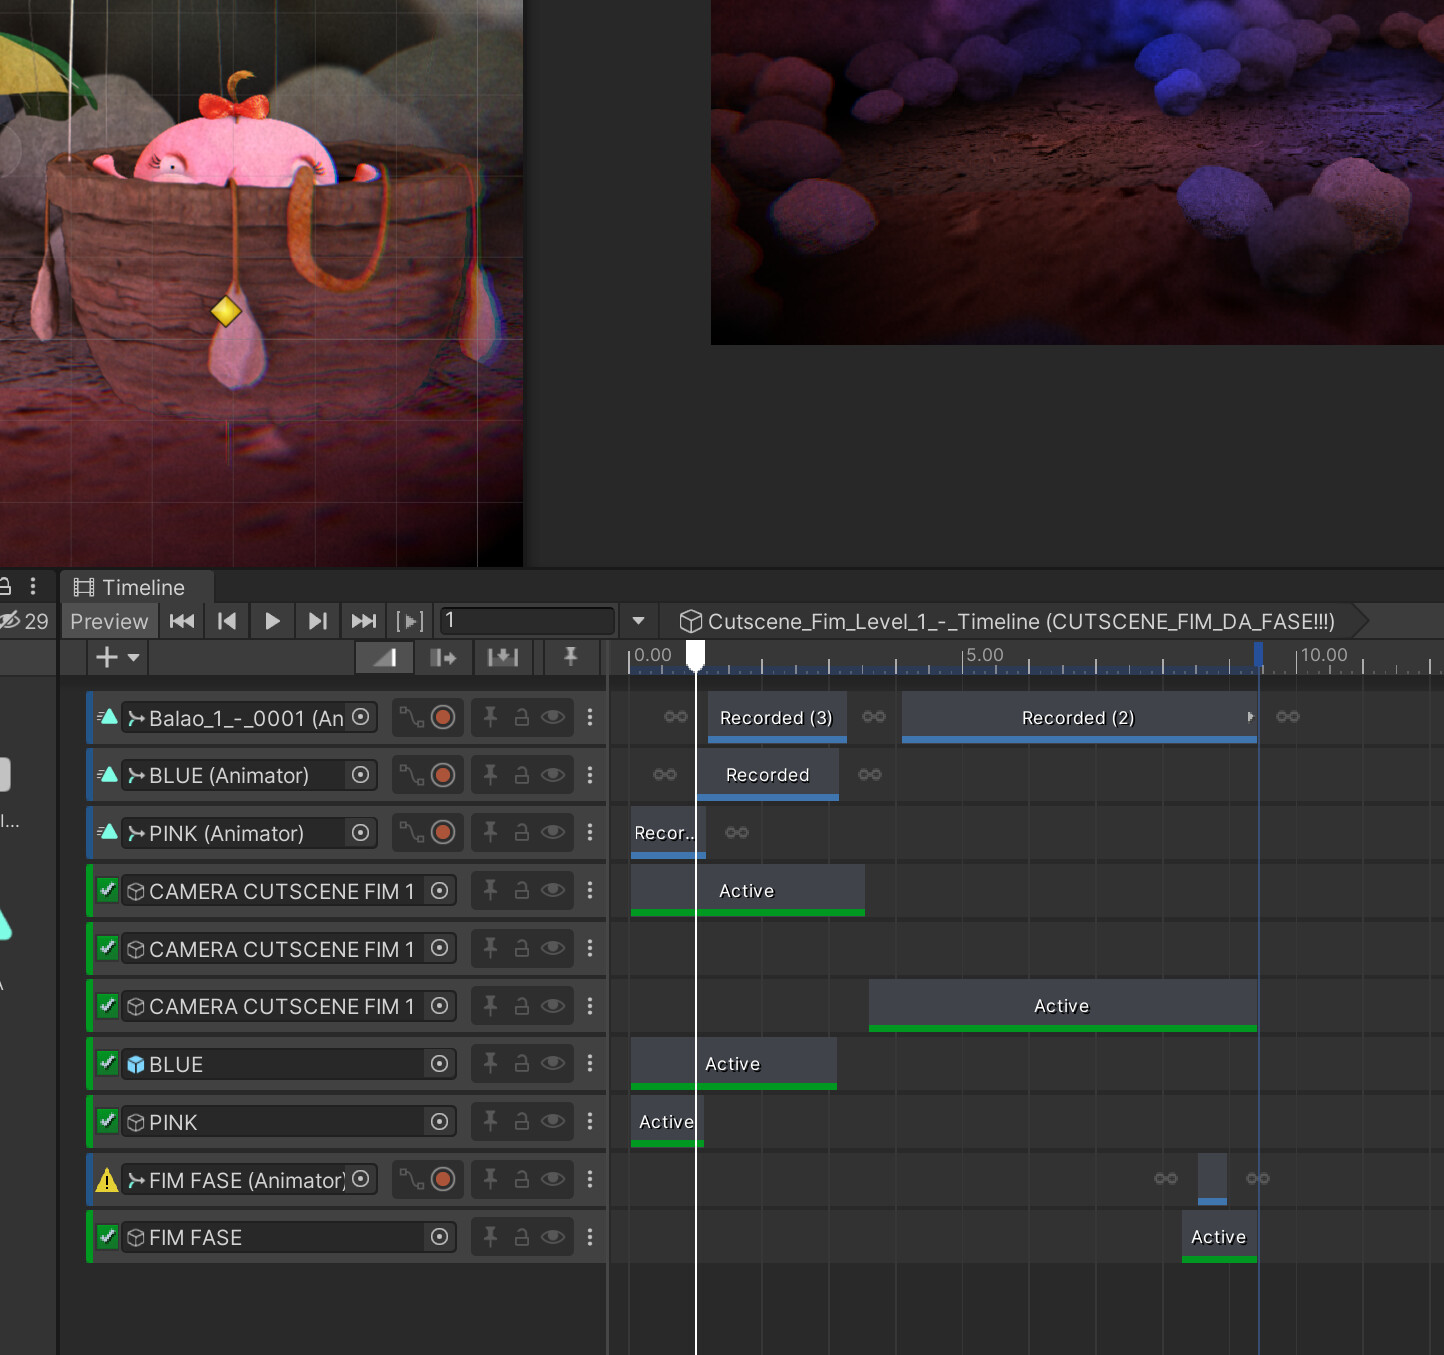Screen dimensions: 1444x1355
Task: Enable Preview mode in the Timeline
Action: pos(109,620)
